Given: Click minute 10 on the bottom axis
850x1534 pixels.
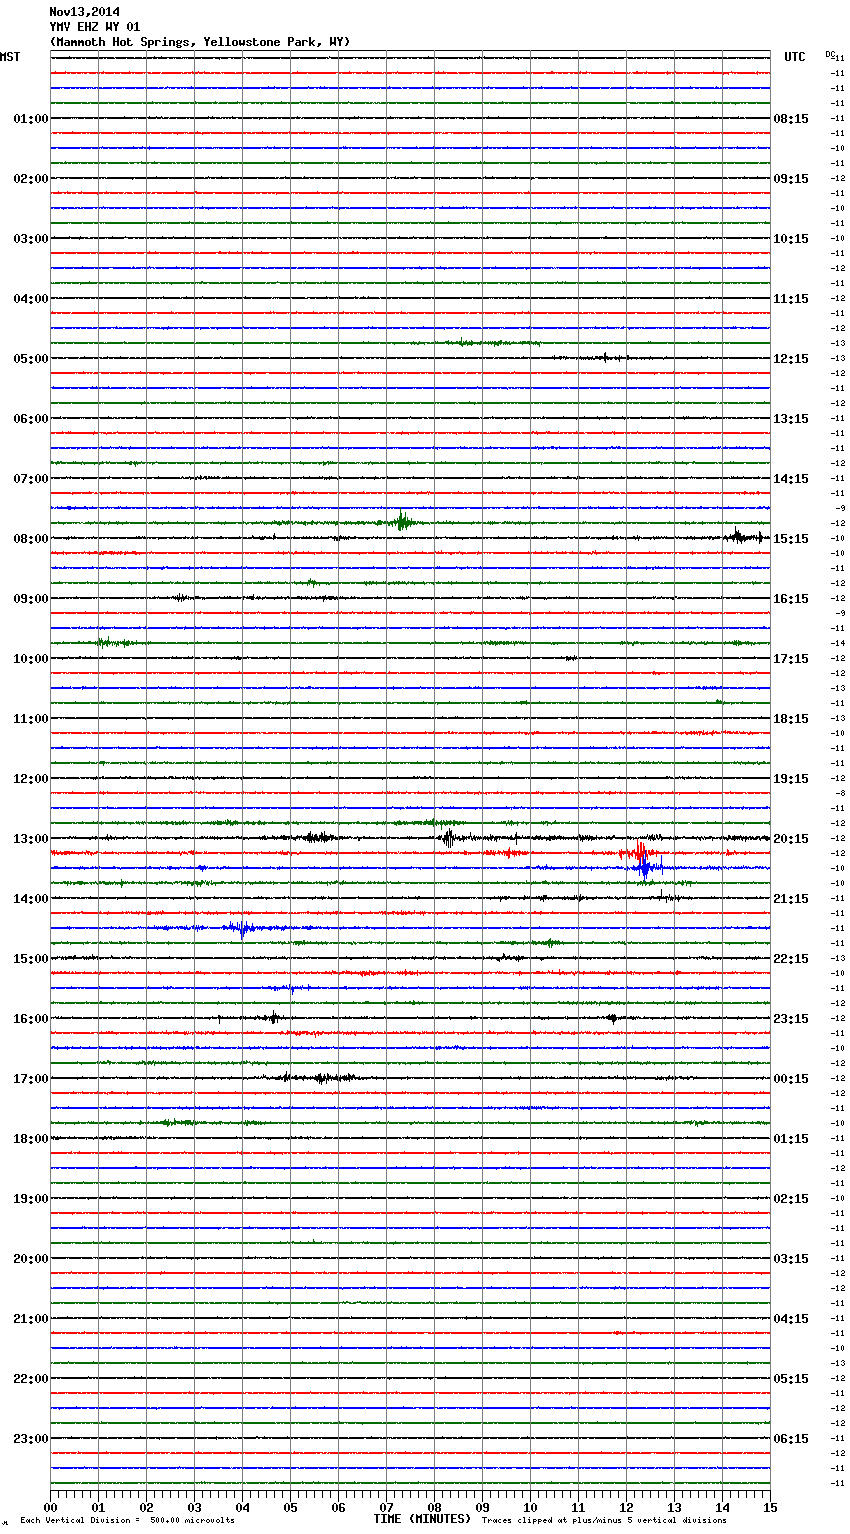Looking at the screenshot, I should tap(530, 1507).
